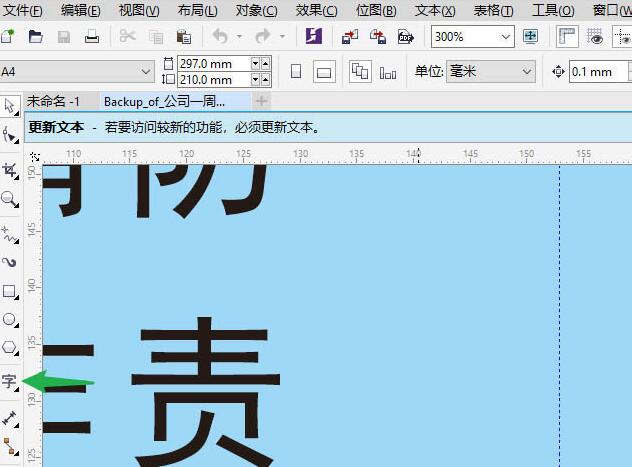Select the 字 Text tool

coord(10,381)
